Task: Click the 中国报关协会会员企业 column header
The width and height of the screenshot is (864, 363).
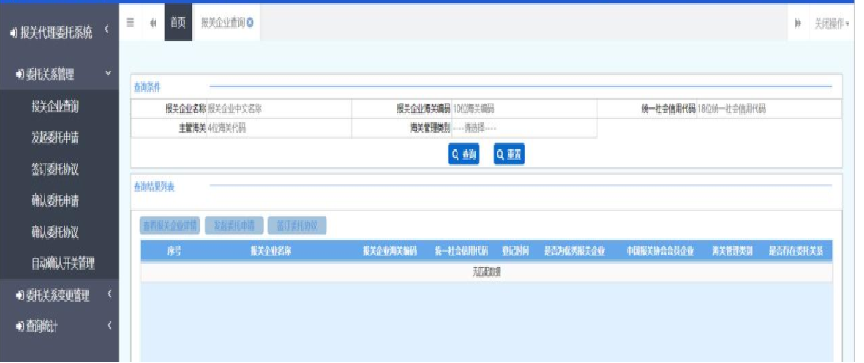Action: click(x=660, y=252)
